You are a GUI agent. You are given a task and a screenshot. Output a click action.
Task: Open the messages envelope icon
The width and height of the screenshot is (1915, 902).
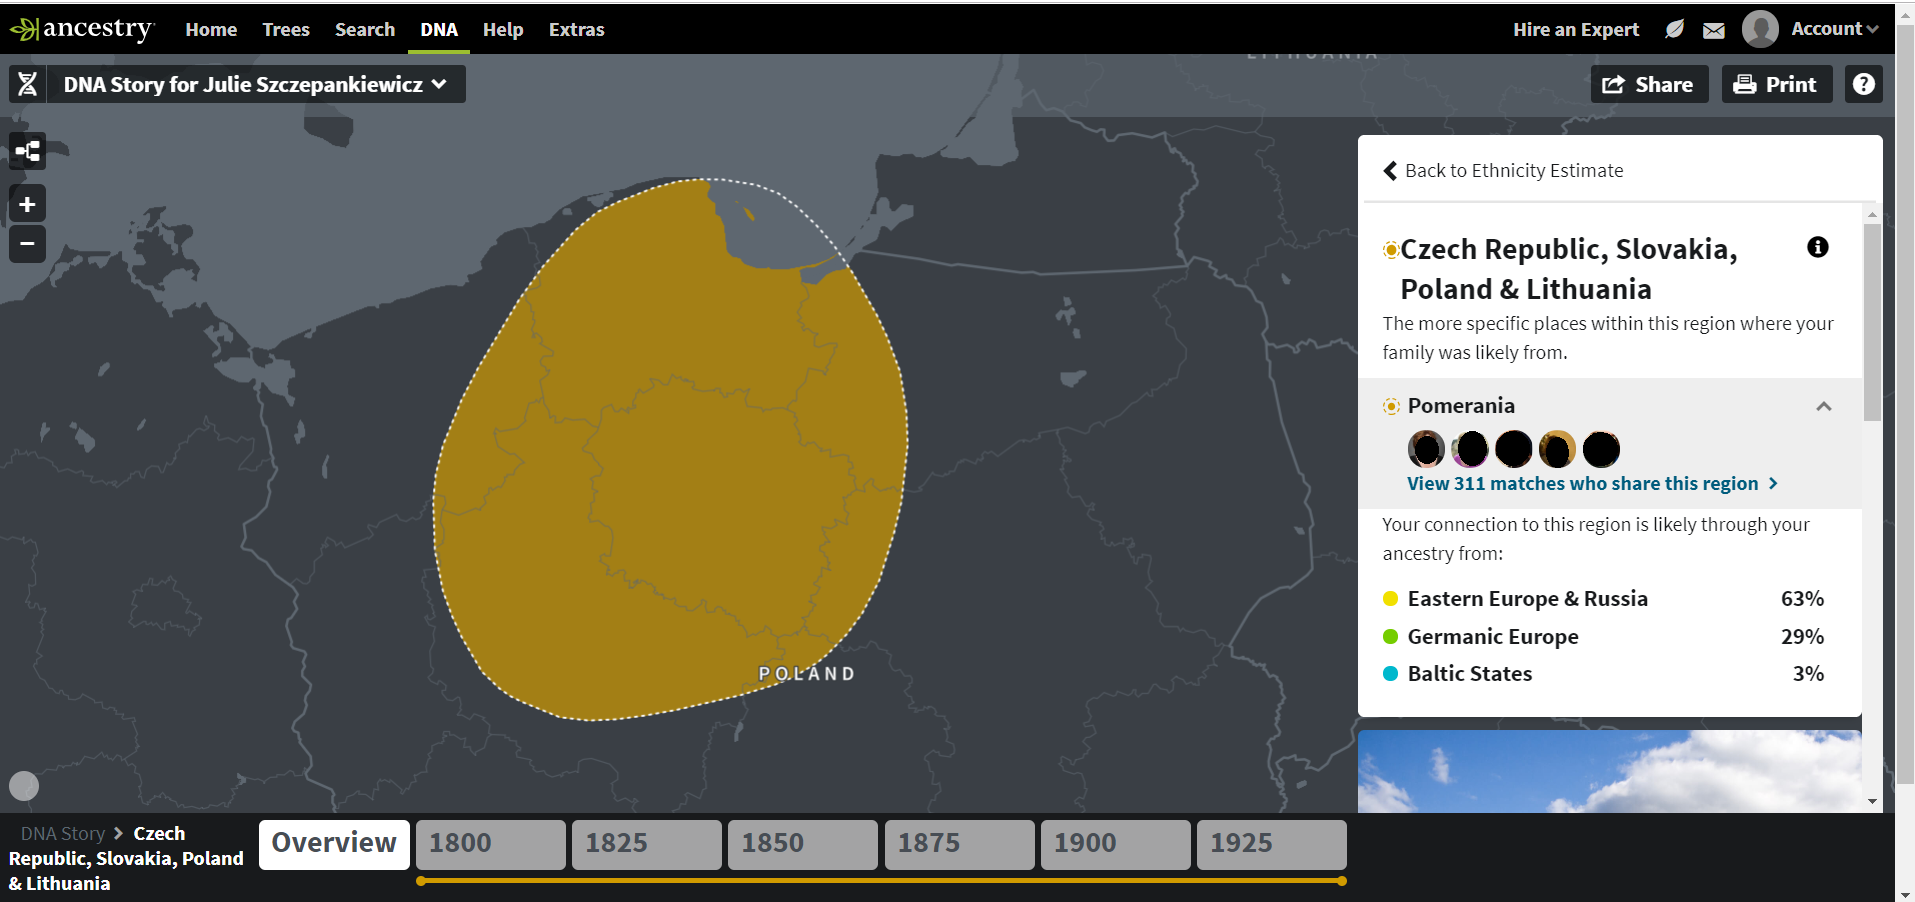(1714, 29)
